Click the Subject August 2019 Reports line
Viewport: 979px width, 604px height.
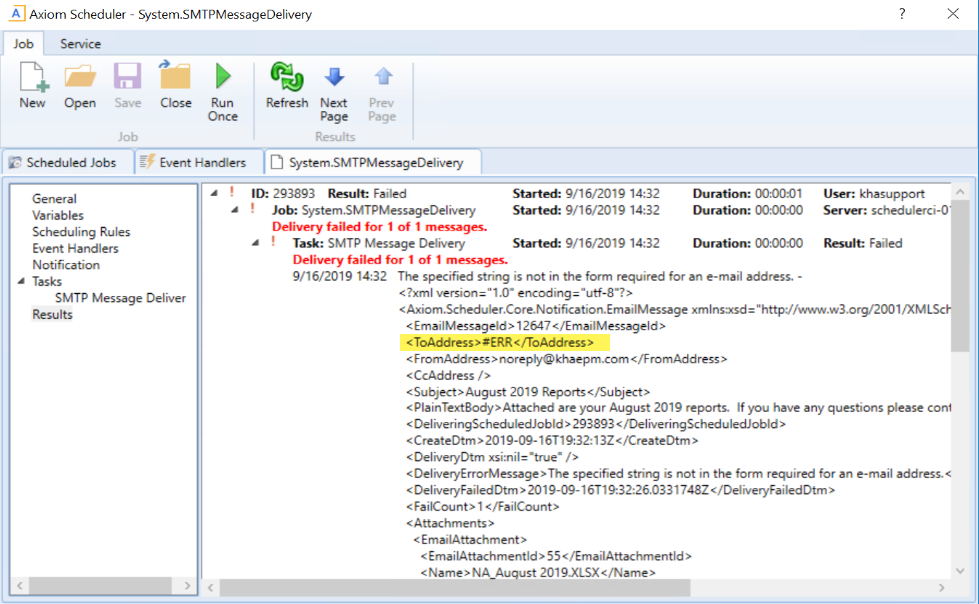(x=528, y=392)
